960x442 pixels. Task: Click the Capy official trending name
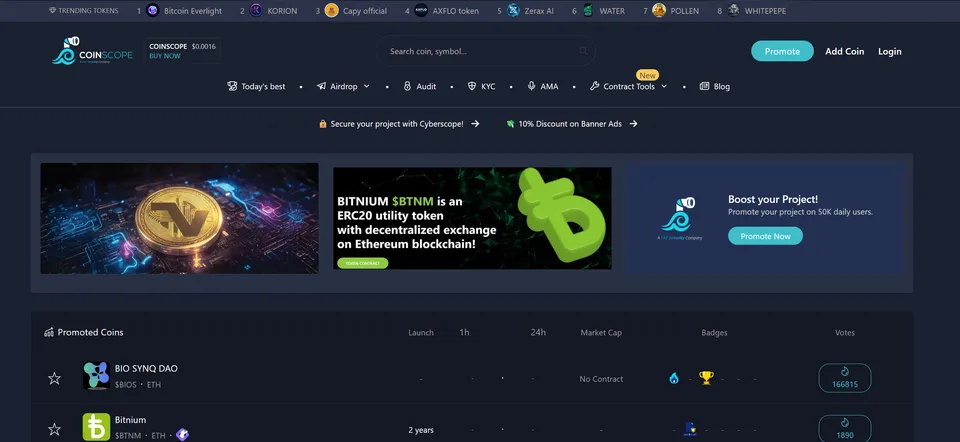[365, 10]
